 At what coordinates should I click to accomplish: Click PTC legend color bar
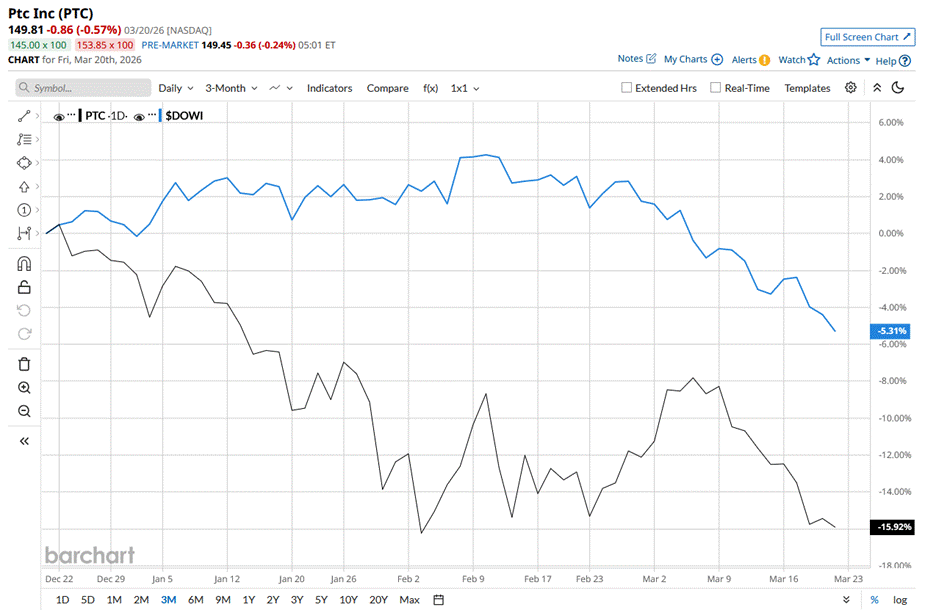click(80, 115)
